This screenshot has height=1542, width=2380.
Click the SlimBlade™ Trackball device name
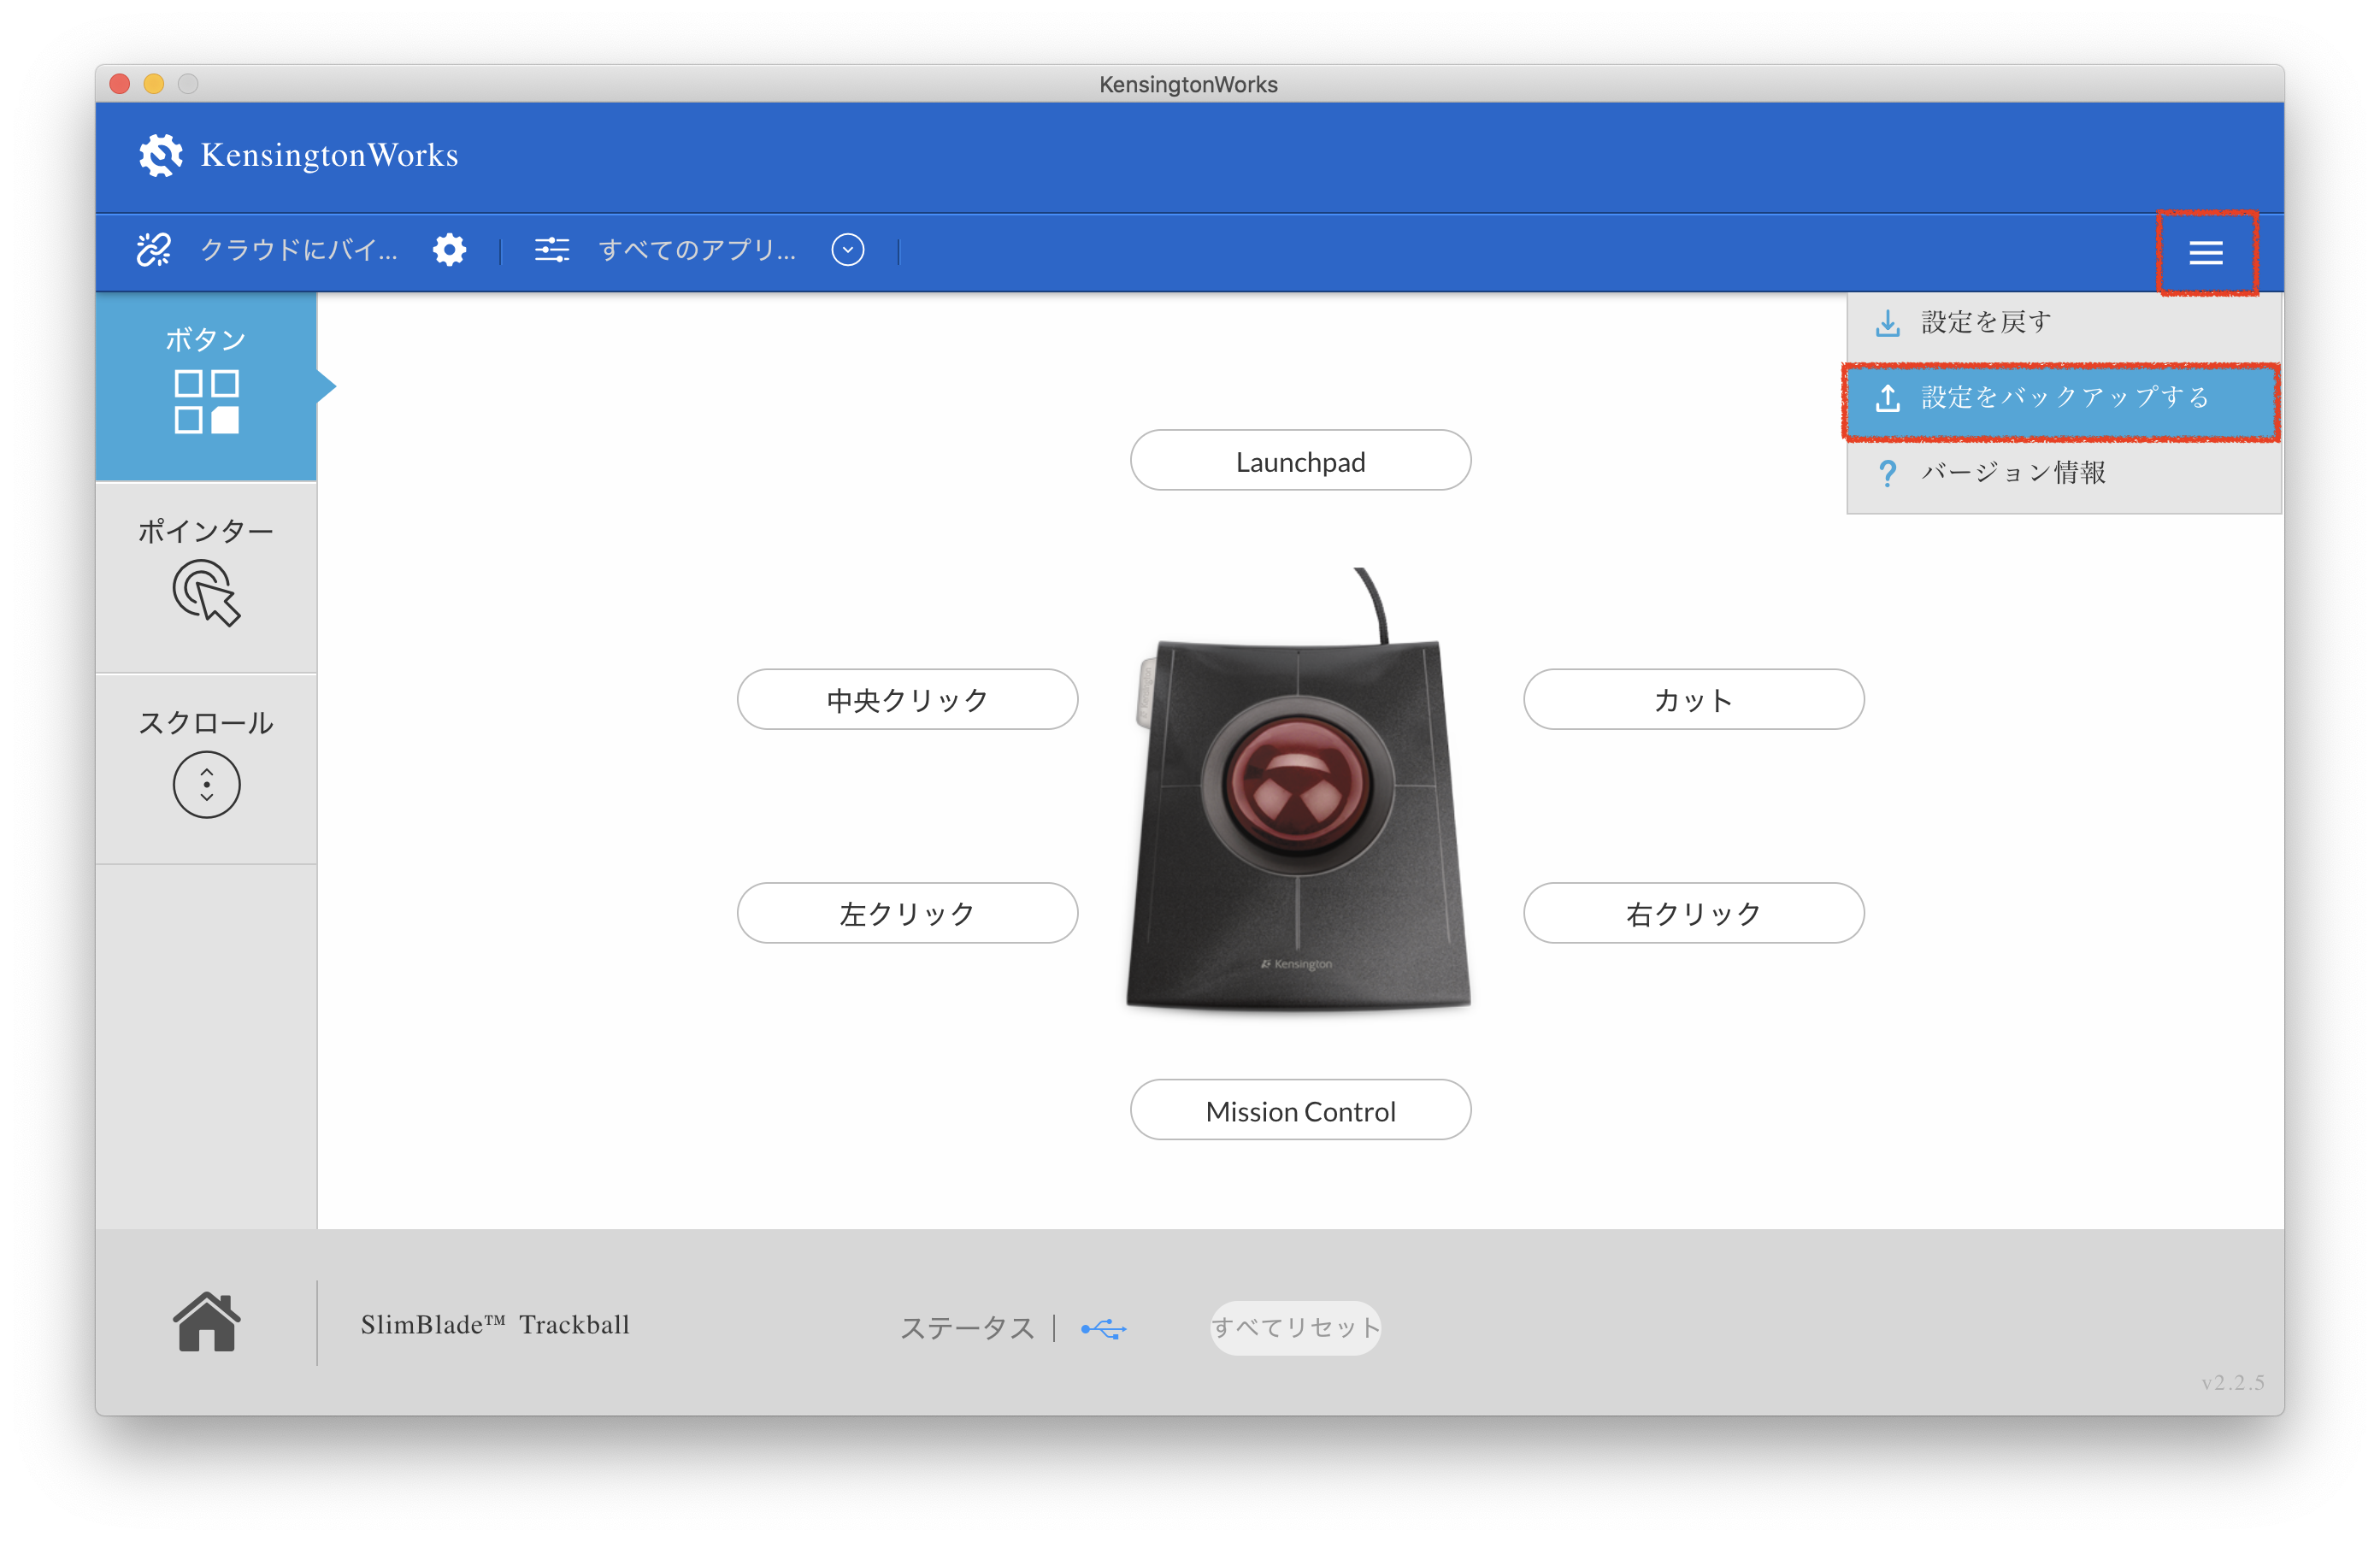495,1325
